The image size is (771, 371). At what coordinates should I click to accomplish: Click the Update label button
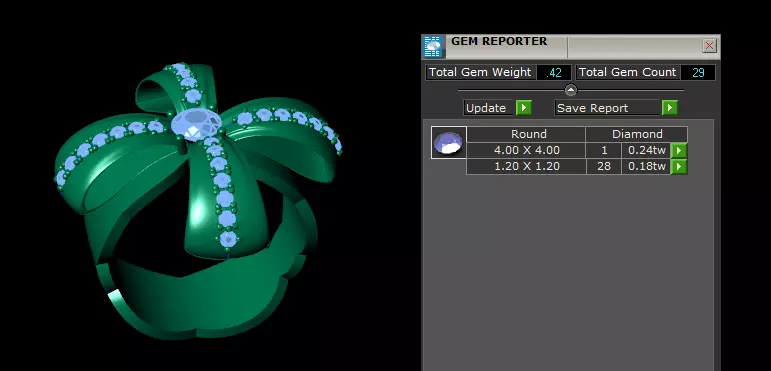point(489,108)
